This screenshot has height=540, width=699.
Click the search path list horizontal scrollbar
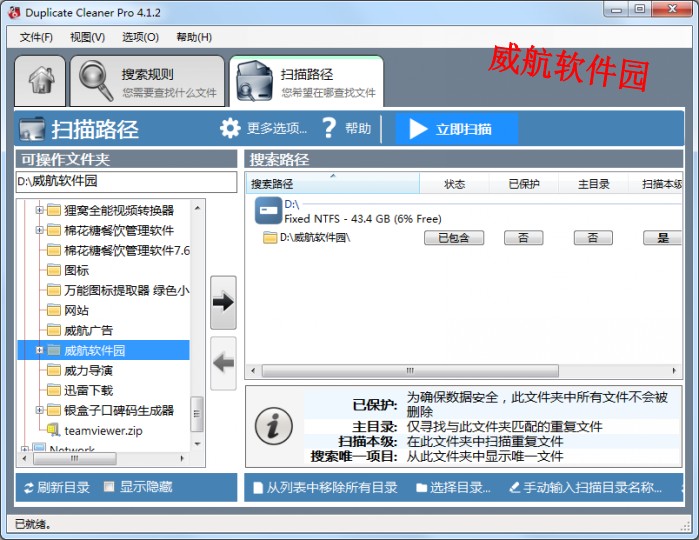point(410,371)
